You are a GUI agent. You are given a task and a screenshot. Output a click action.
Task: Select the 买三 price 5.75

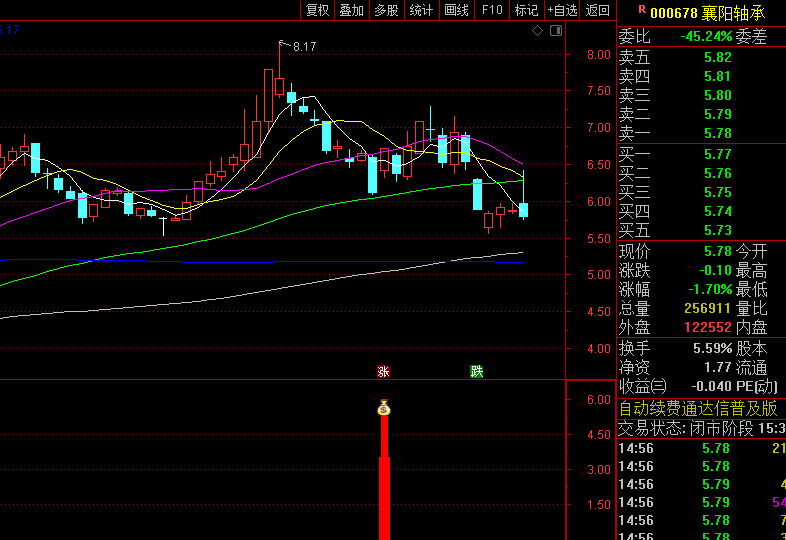click(718, 192)
